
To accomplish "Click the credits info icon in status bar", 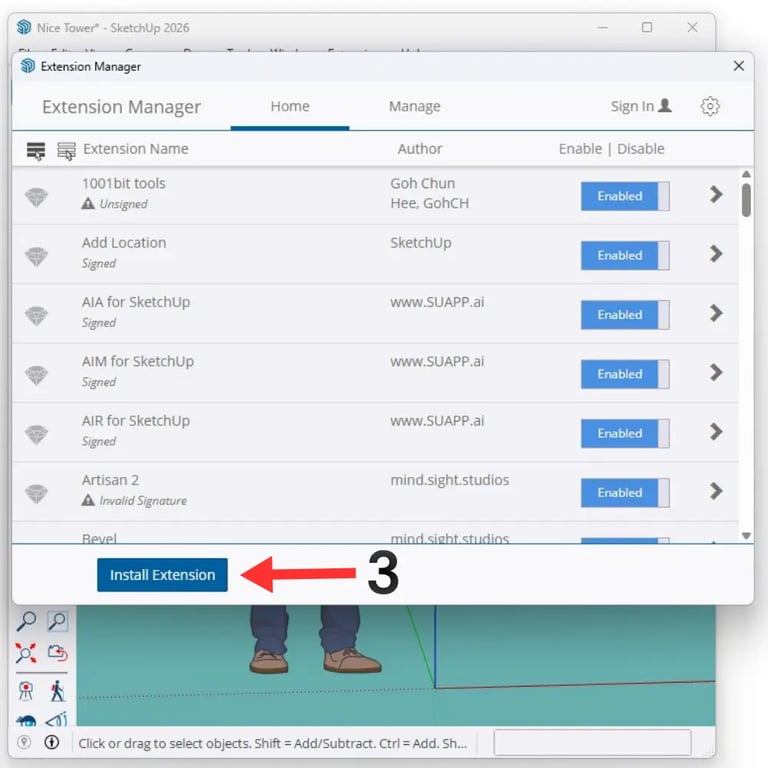I will pyautogui.click(x=52, y=742).
